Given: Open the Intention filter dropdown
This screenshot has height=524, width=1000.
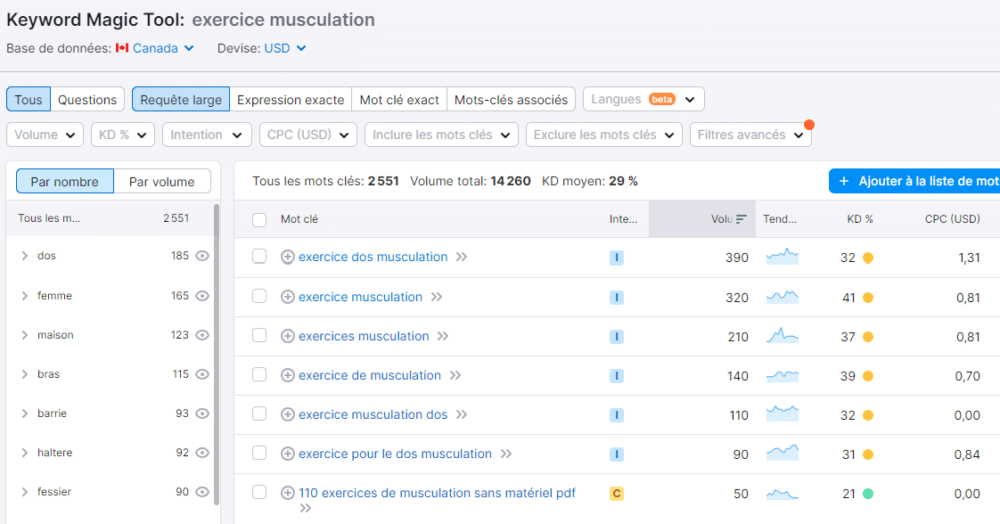Looking at the screenshot, I should click(x=207, y=135).
